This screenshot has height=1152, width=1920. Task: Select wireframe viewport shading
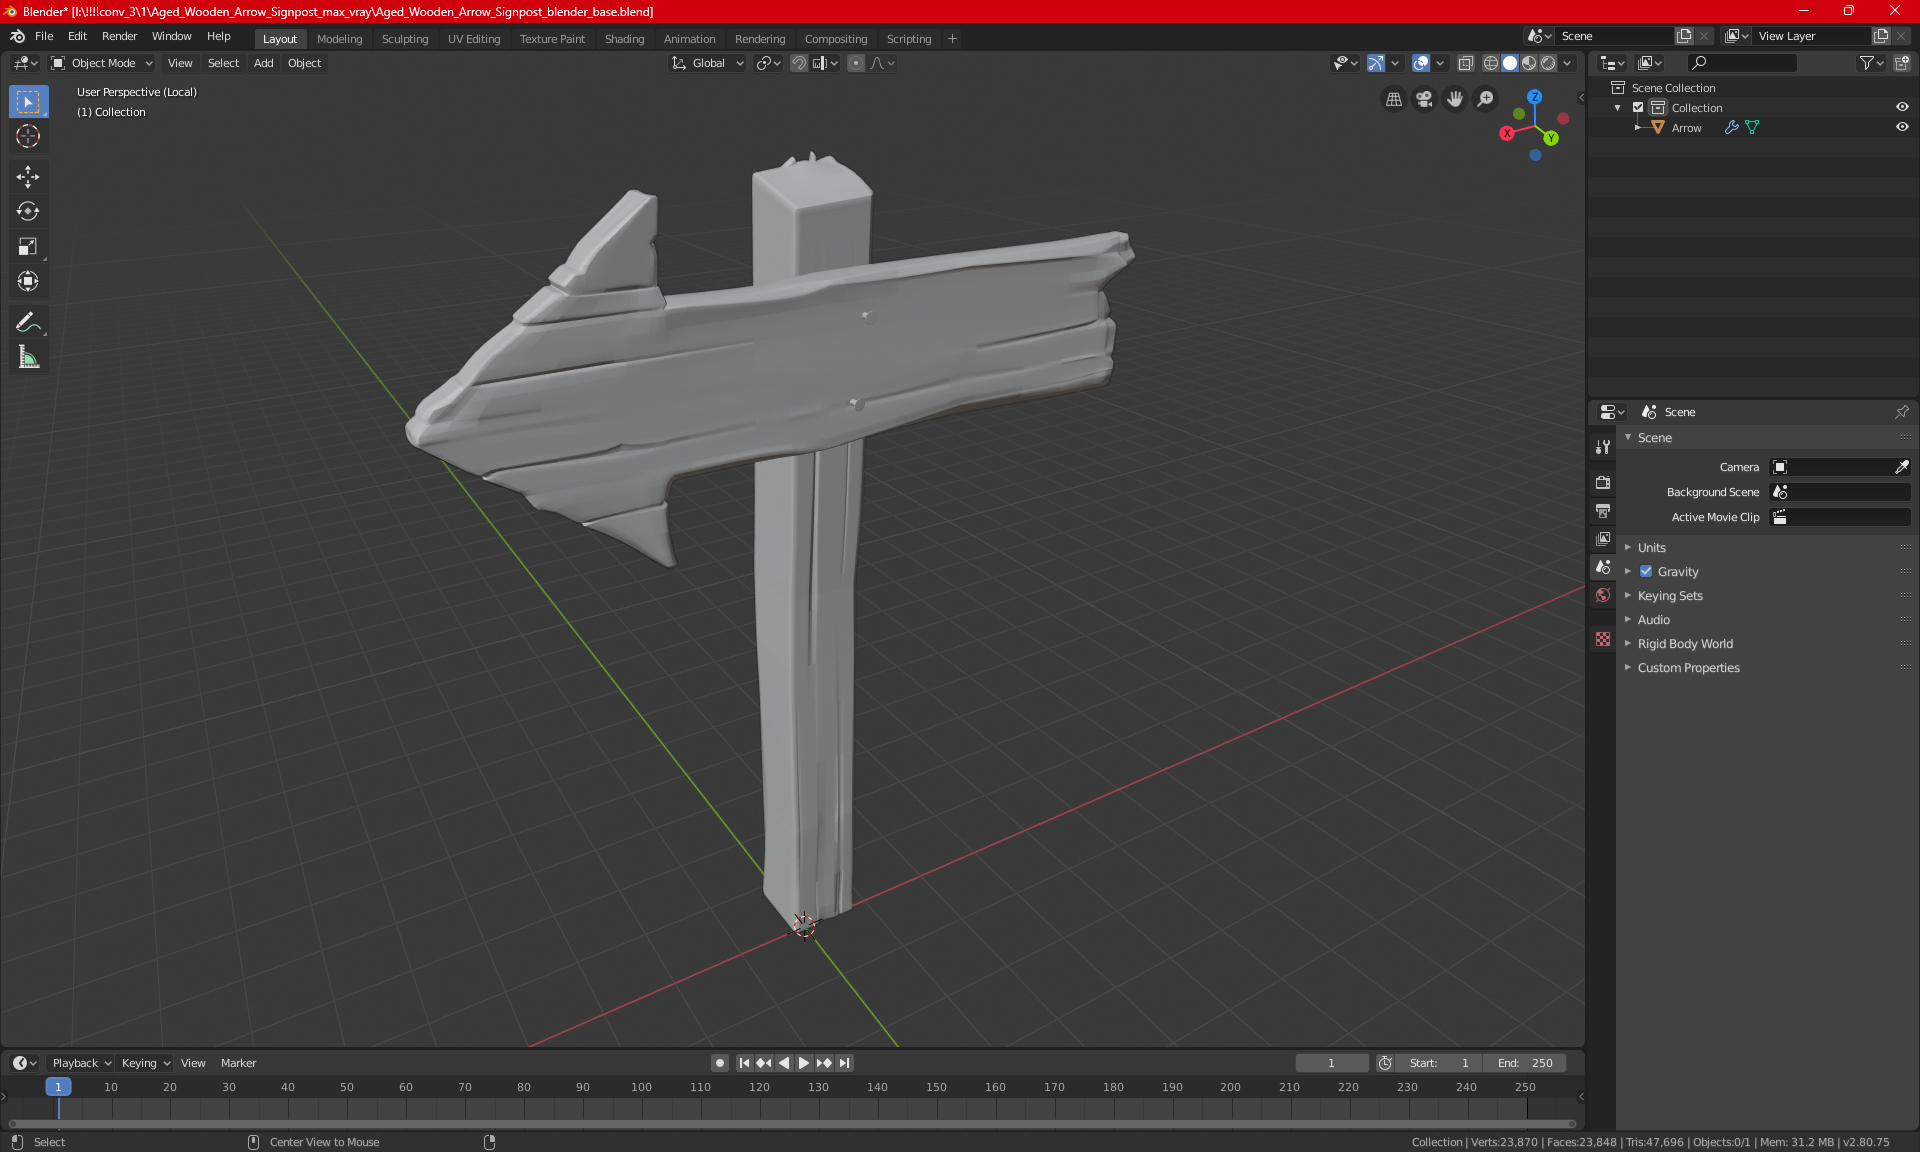click(x=1490, y=63)
